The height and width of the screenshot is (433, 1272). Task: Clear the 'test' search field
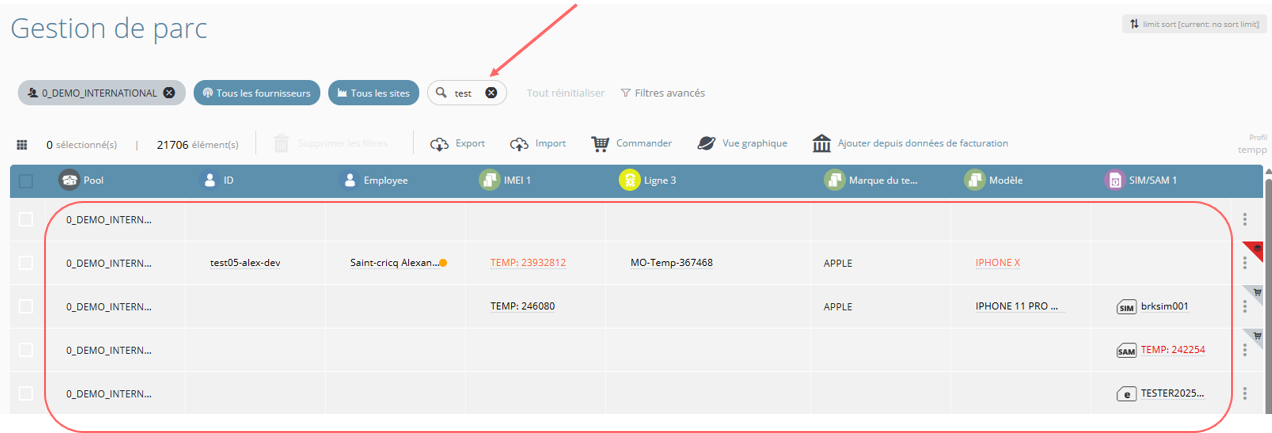[491, 93]
